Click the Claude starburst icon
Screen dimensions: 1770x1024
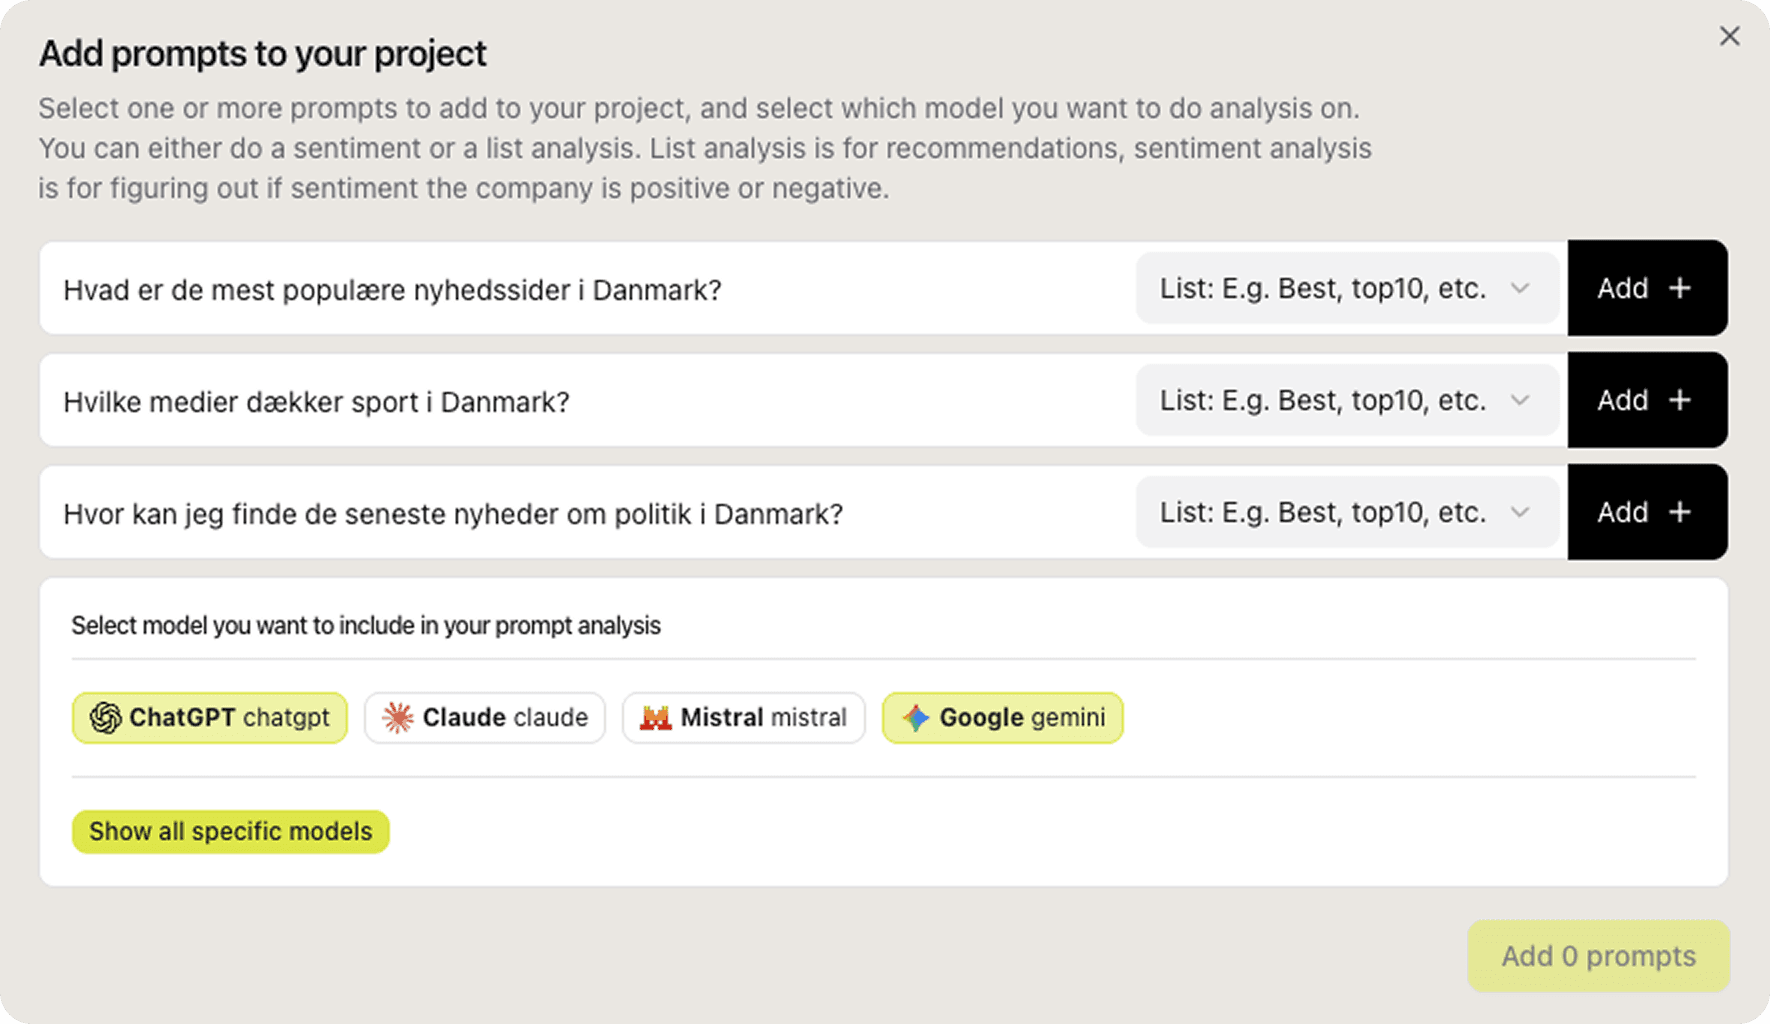pyautogui.click(x=398, y=718)
